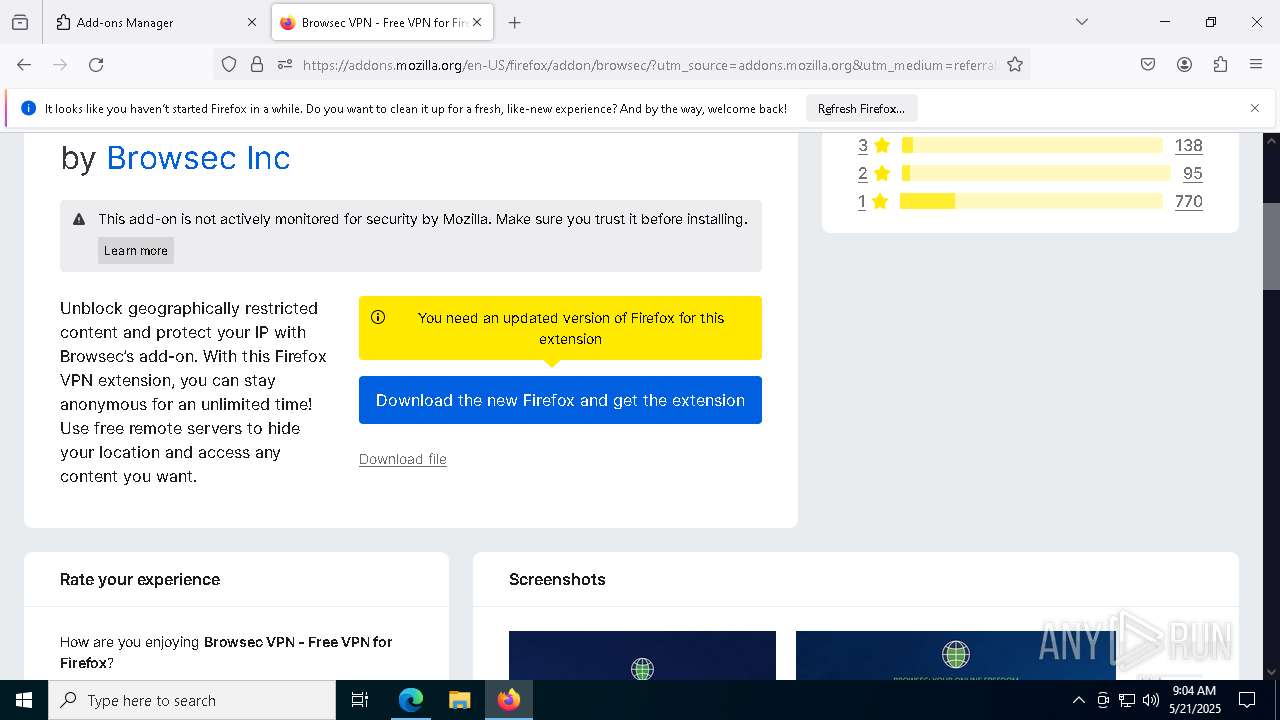Close the Browsec VPN tab
The width and height of the screenshot is (1280, 720).
477,22
